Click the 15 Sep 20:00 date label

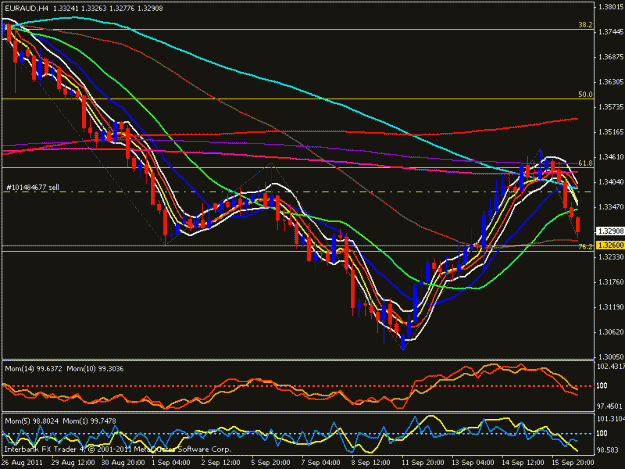[x=572, y=463]
